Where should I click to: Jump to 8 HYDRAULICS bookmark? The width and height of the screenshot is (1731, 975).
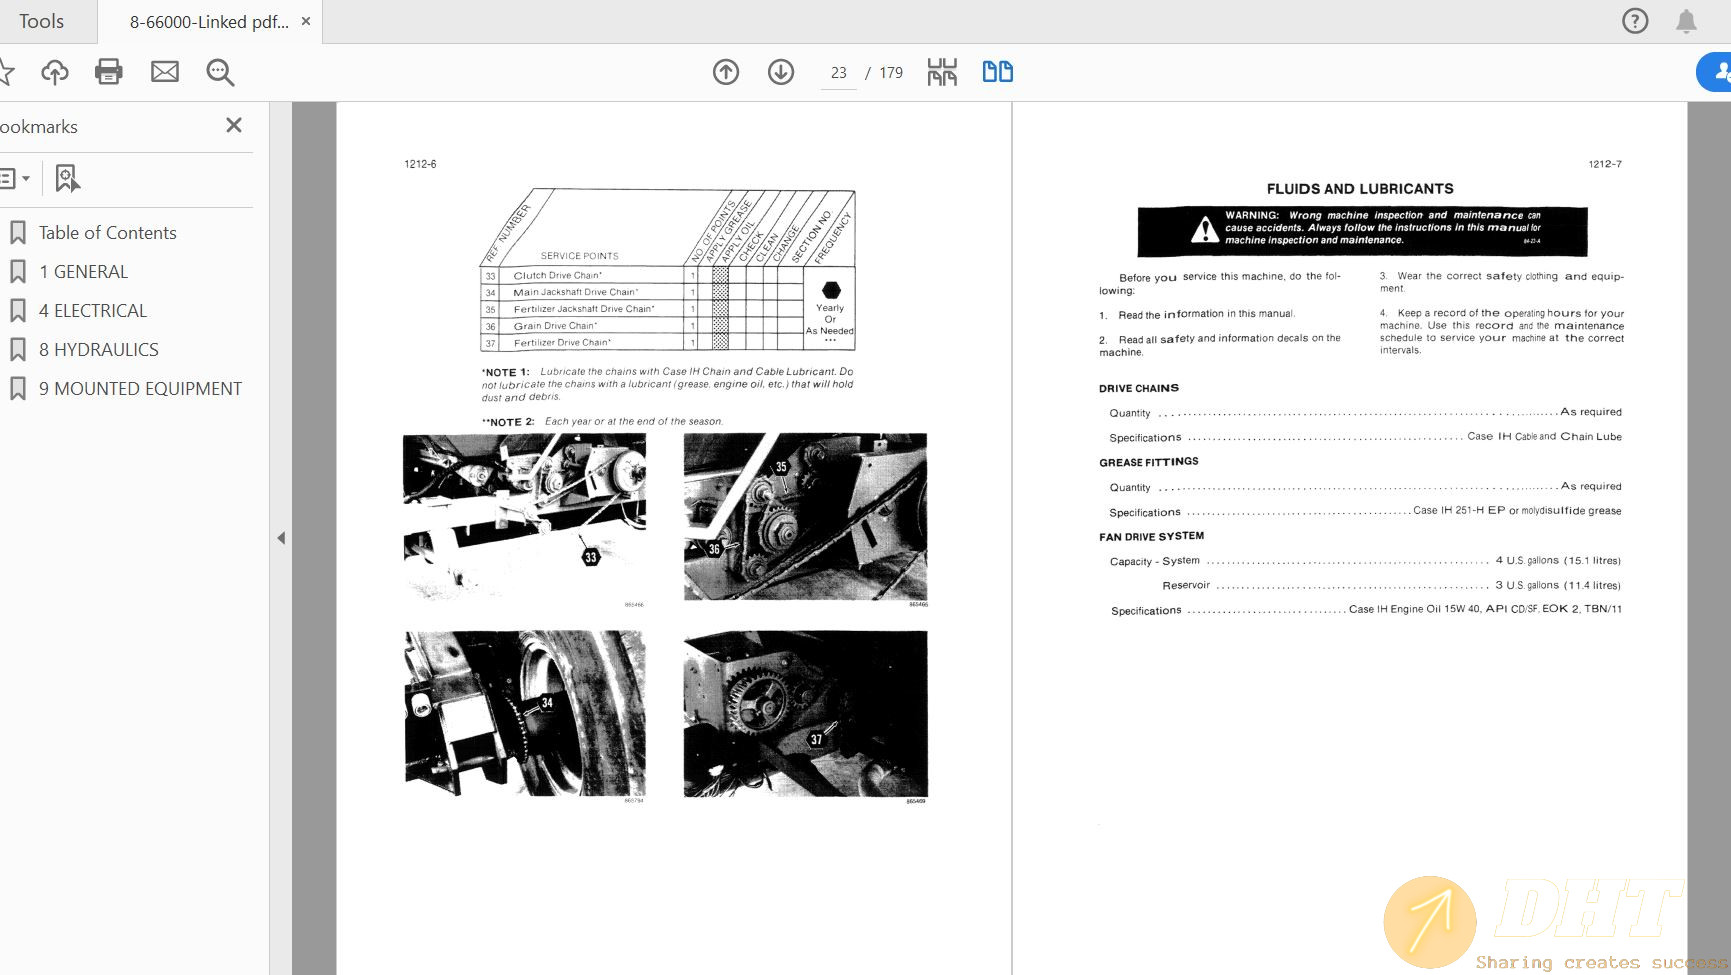pyautogui.click(x=98, y=350)
